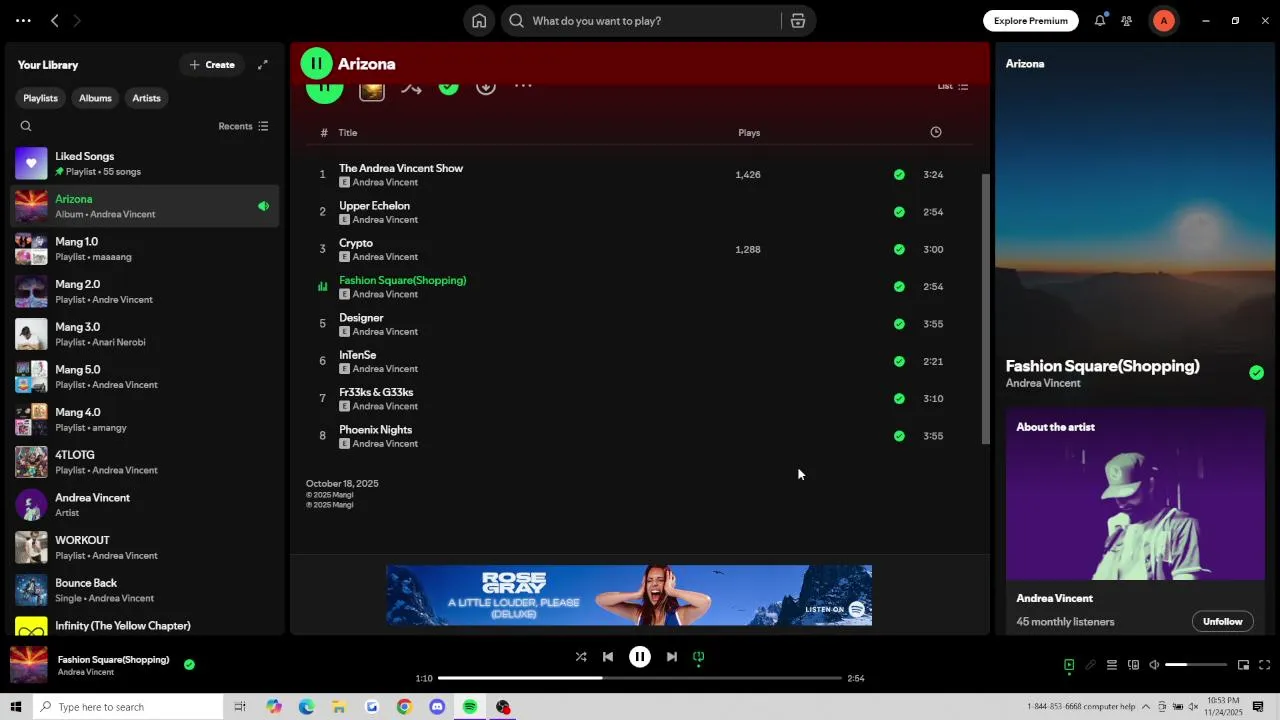
Task: Connect to a device
Action: click(x=1133, y=665)
